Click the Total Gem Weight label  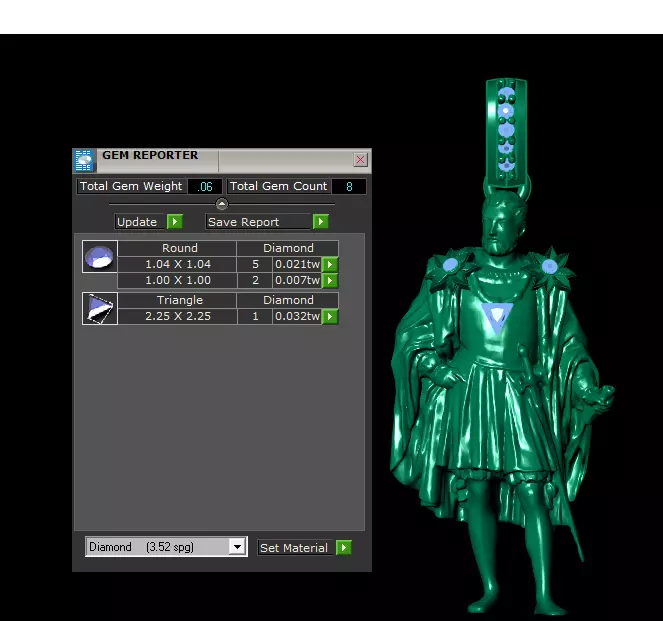(131, 186)
